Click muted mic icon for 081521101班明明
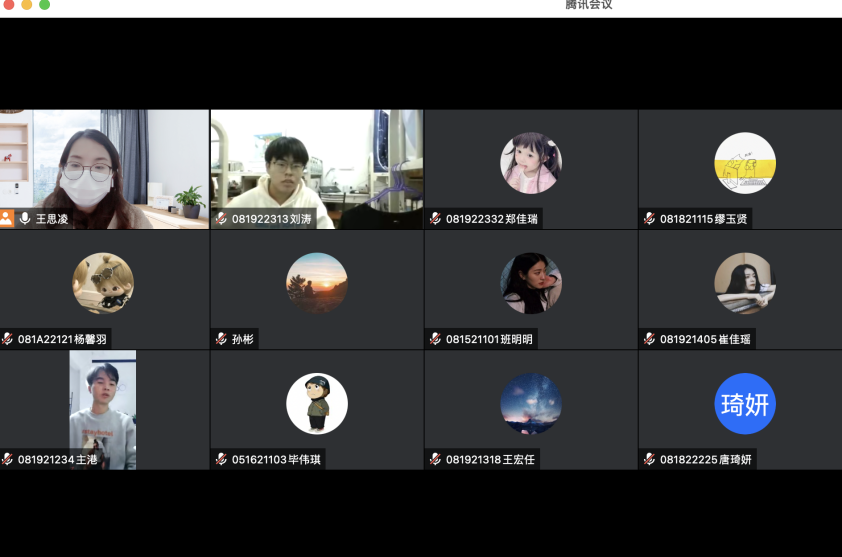 [435, 339]
